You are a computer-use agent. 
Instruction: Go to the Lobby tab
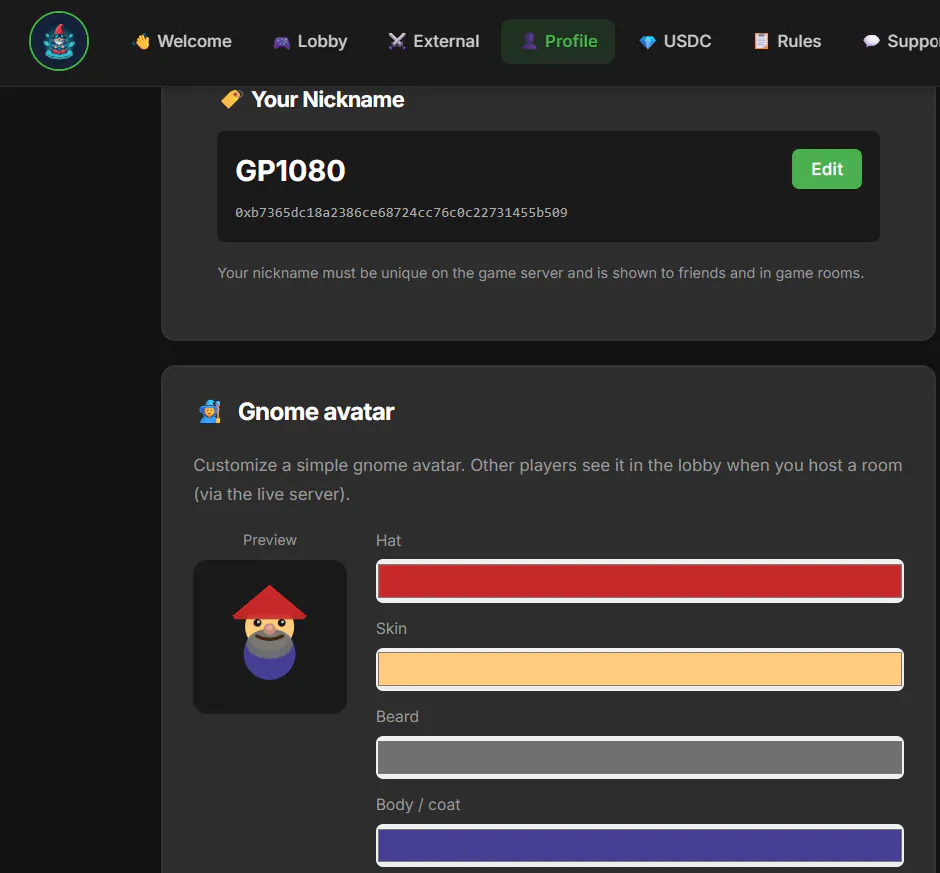point(311,41)
